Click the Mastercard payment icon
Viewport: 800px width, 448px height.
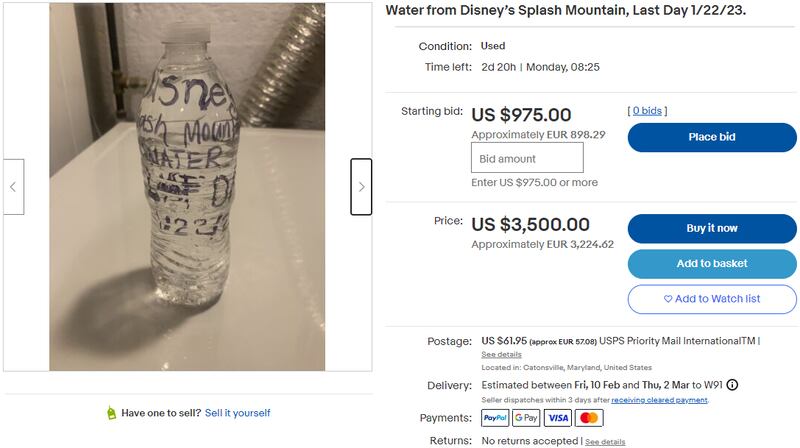(590, 418)
